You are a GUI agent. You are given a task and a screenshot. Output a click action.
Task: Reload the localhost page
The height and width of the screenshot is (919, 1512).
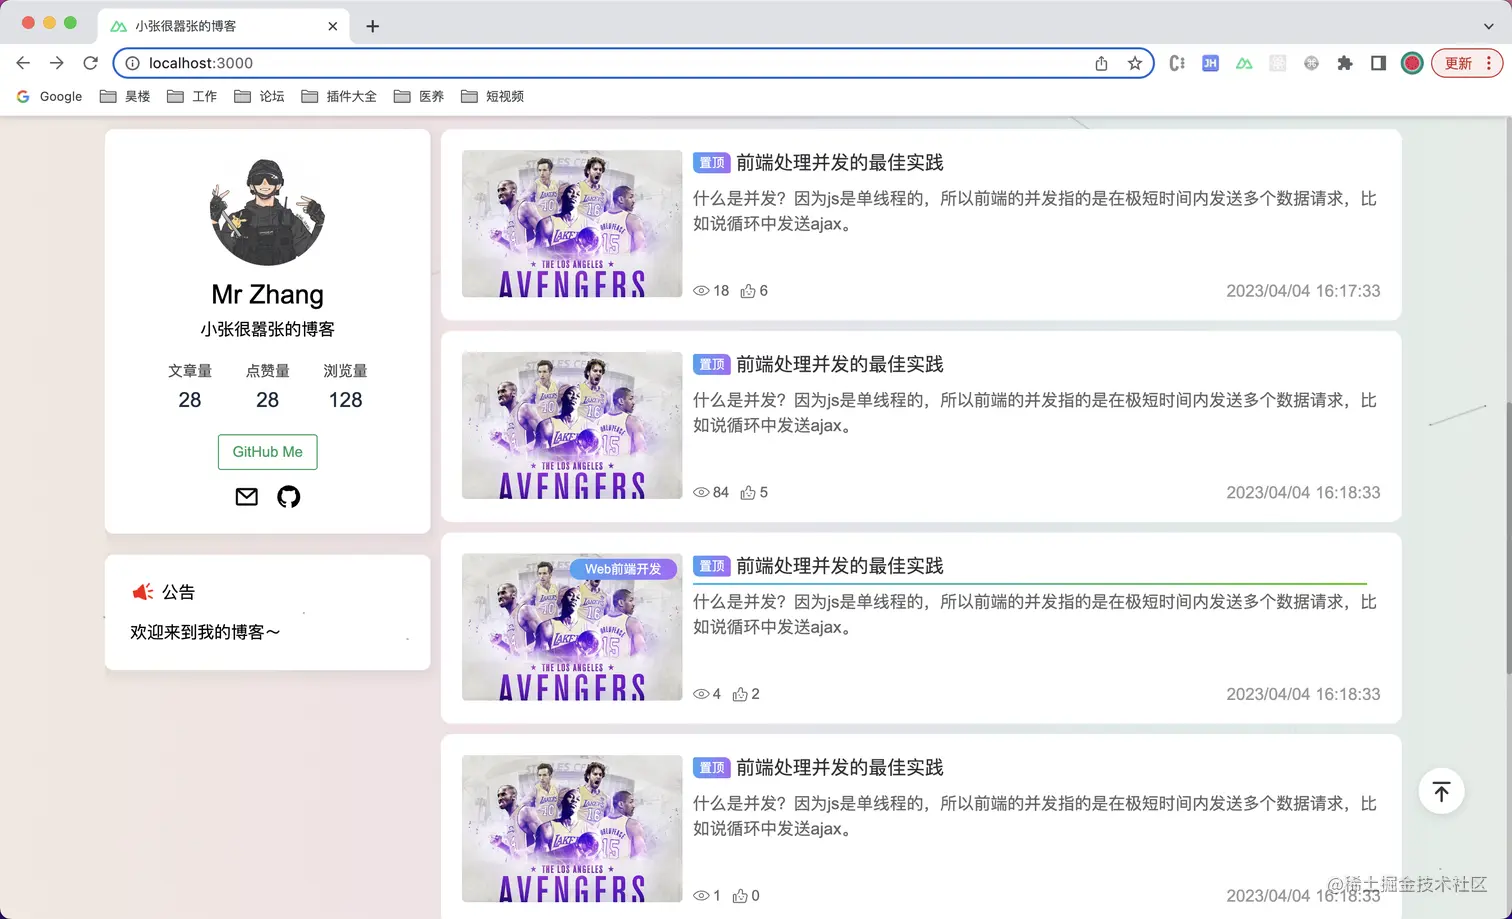(90, 63)
